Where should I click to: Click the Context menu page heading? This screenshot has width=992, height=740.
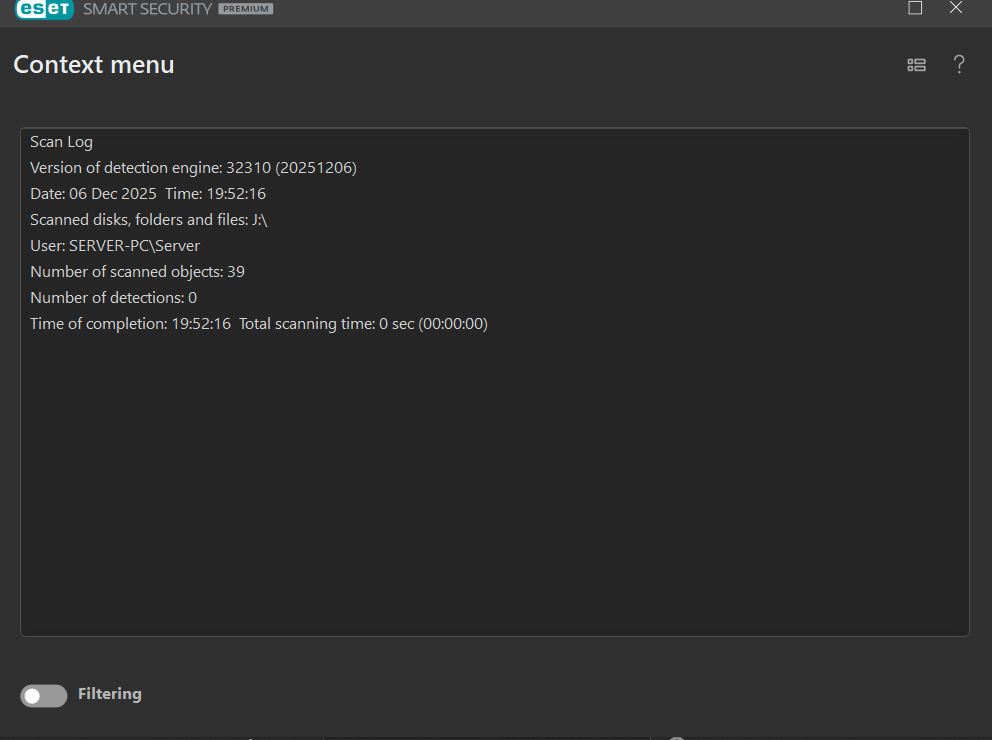94,65
